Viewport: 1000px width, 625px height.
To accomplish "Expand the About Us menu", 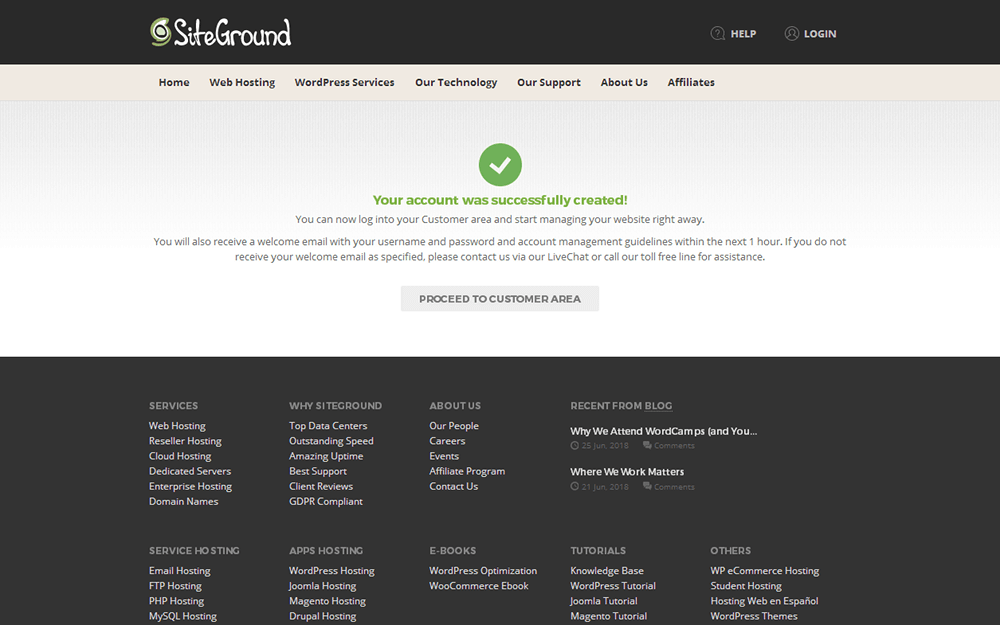I will (x=624, y=83).
